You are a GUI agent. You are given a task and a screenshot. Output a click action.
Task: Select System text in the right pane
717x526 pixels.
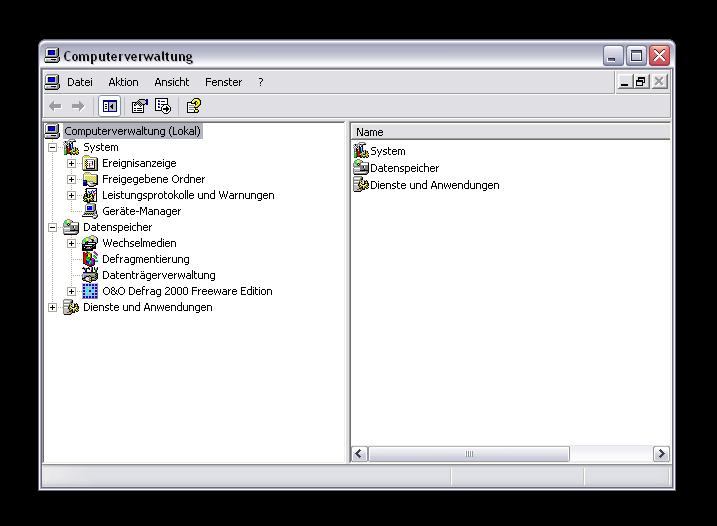(388, 151)
